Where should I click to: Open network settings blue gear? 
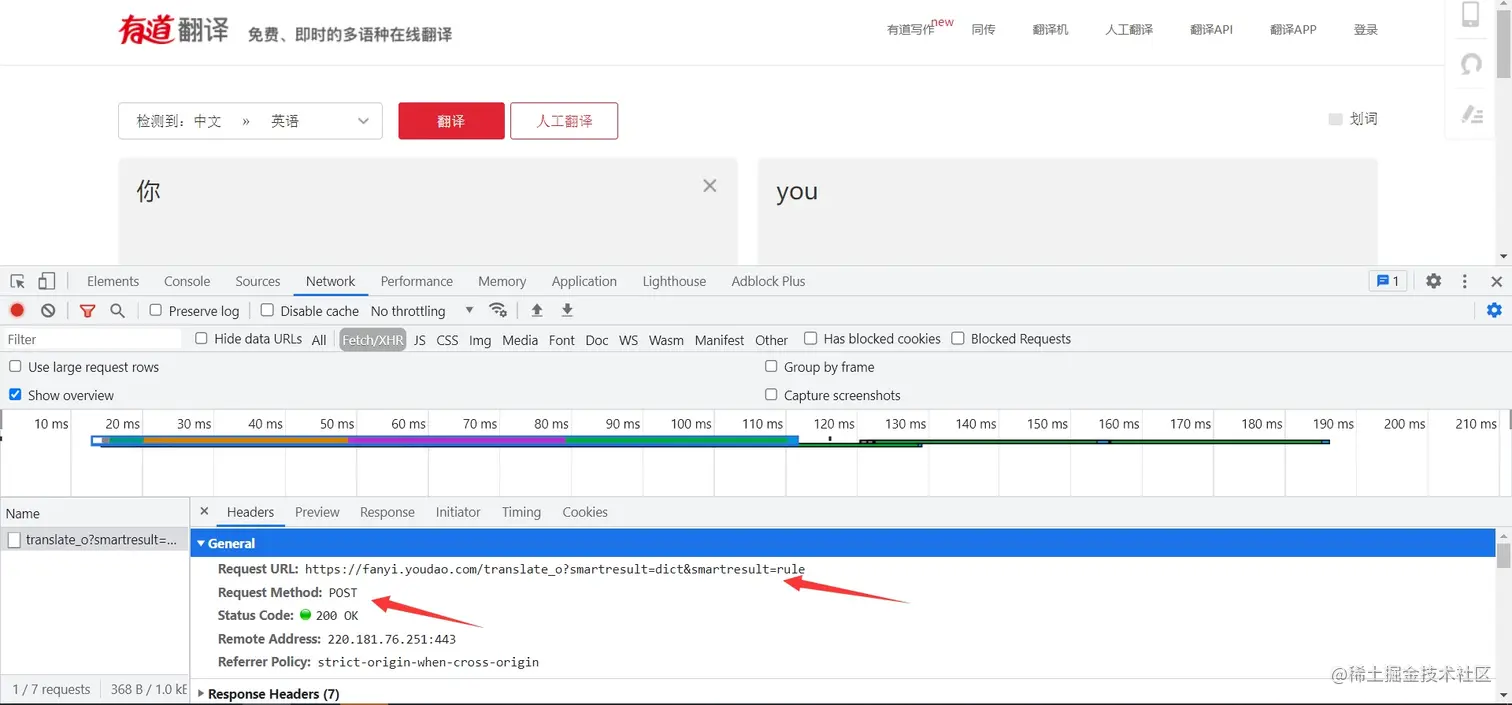click(1494, 310)
